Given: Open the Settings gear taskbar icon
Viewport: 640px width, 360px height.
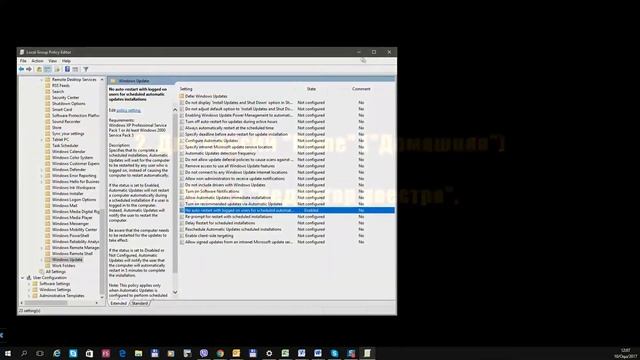Looking at the screenshot, I should 269,353.
